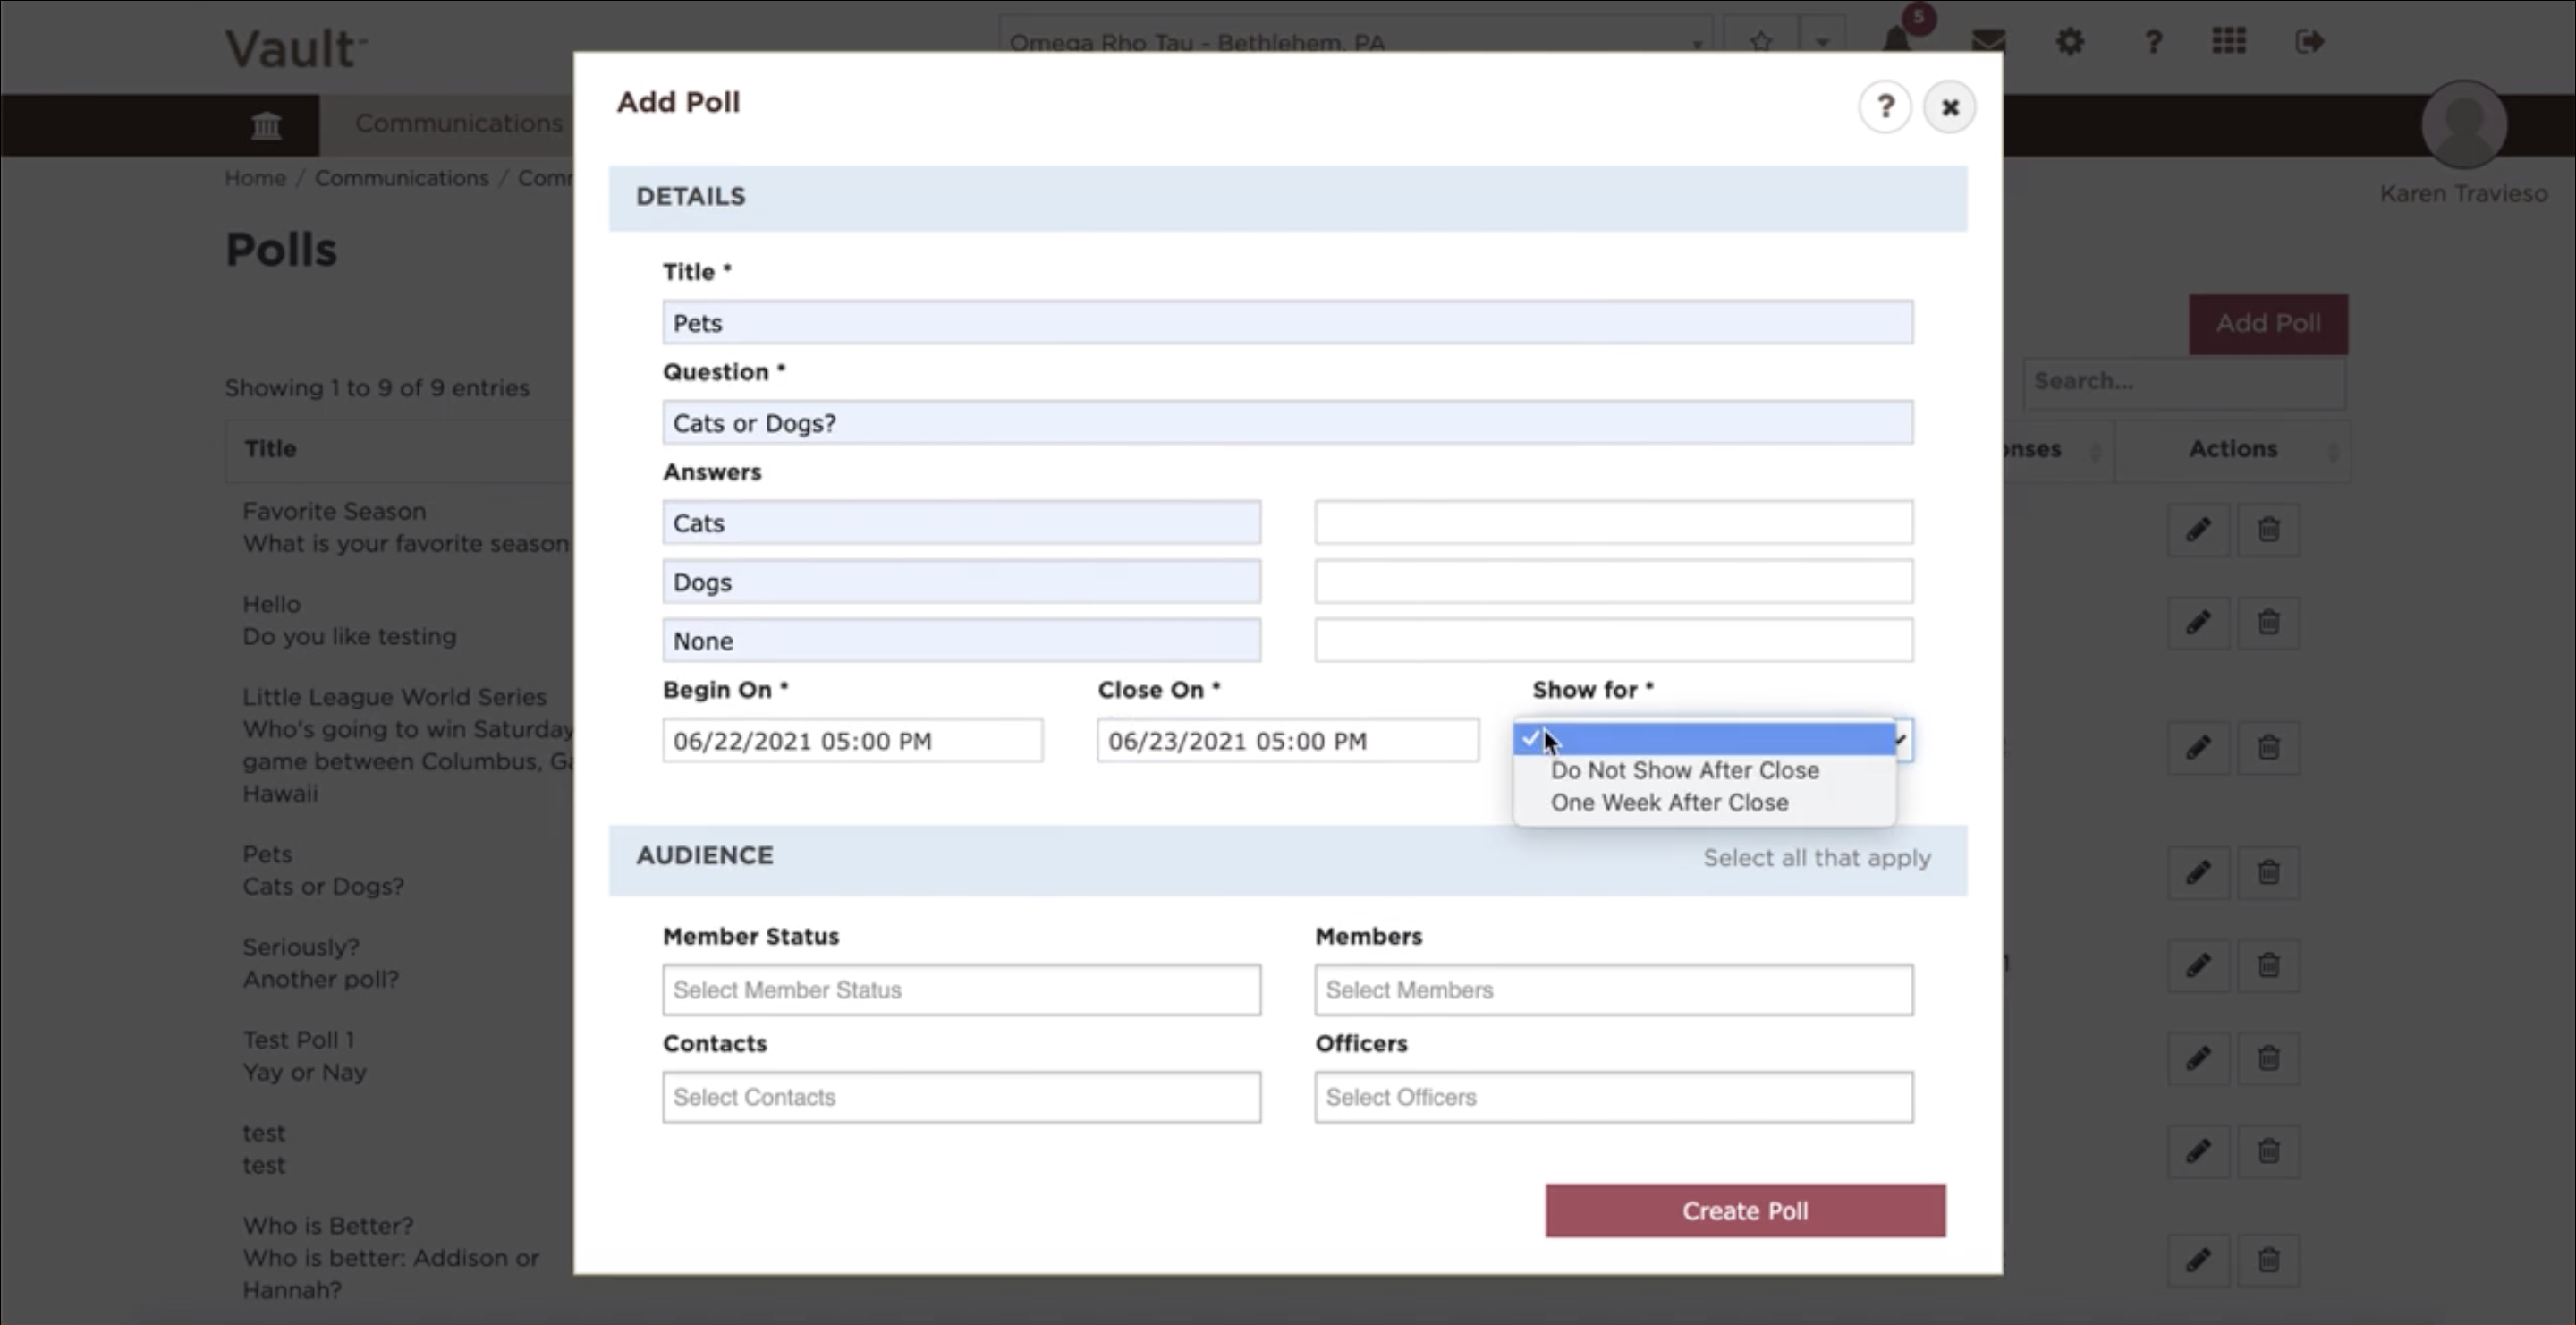Click the empty answer field beside Dogs
The height and width of the screenshot is (1325, 2576).
[x=1614, y=581]
